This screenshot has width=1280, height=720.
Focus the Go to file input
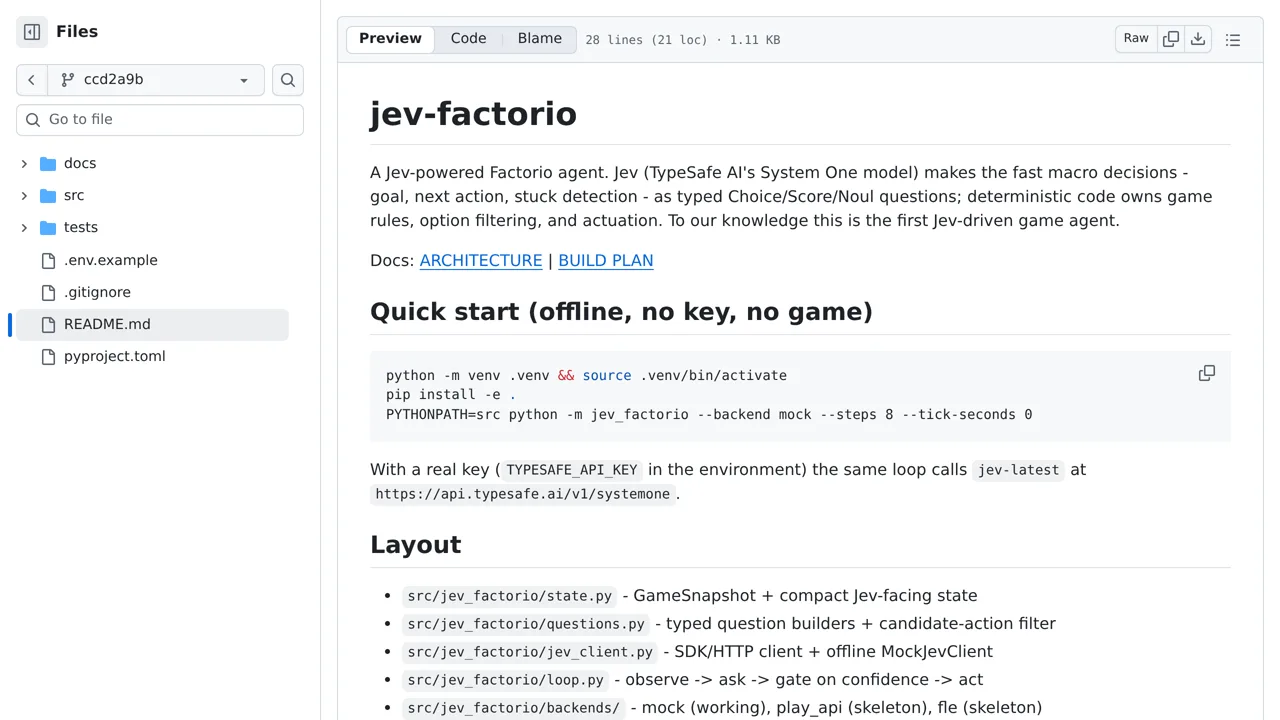coord(160,120)
